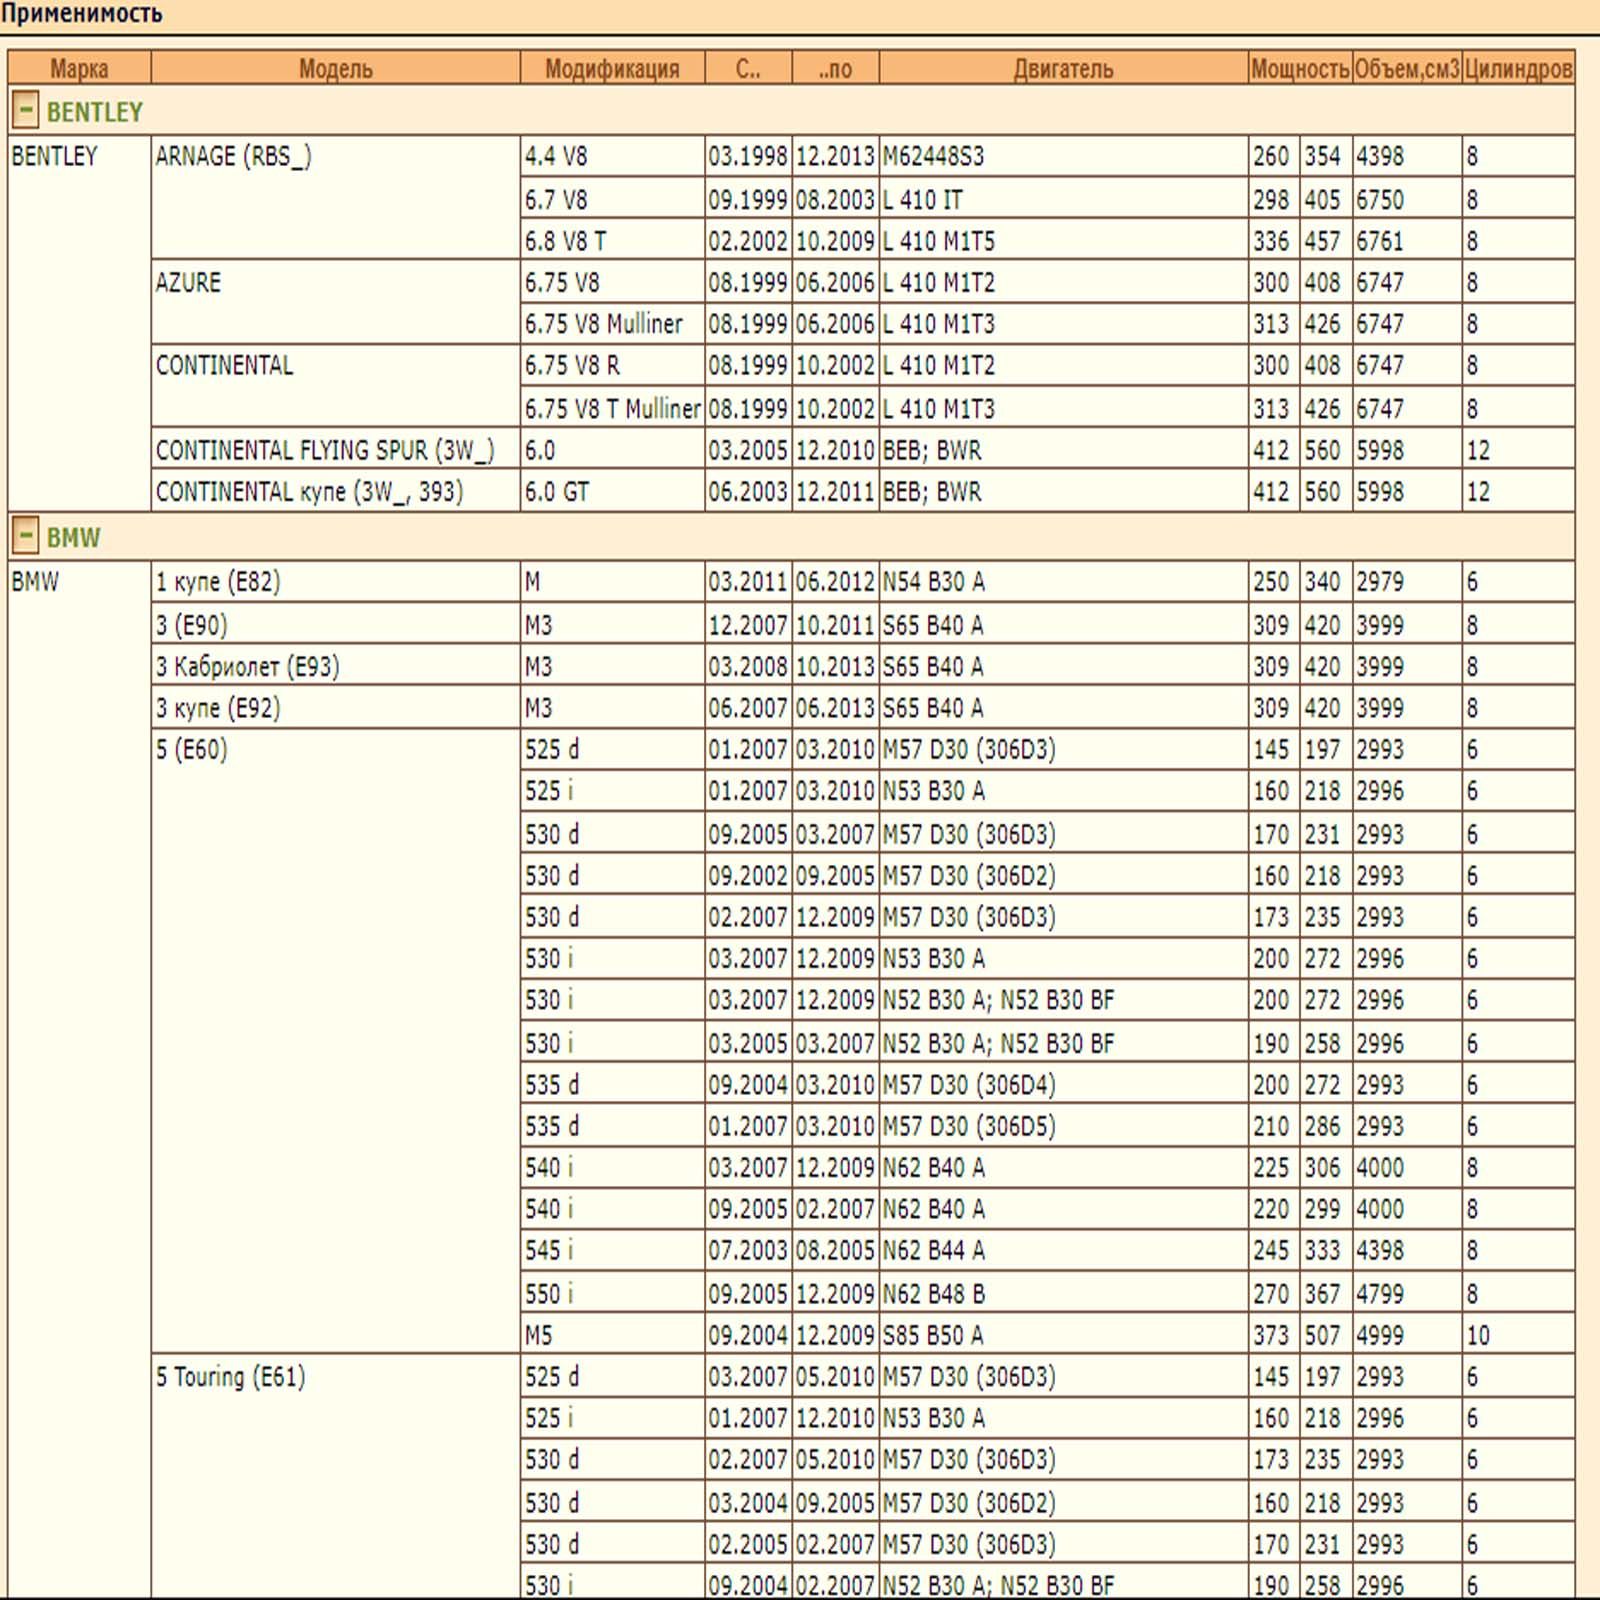Image resolution: width=1600 pixels, height=1600 pixels.
Task: Click the S85 B50 A engine cell
Action: click(x=933, y=1335)
